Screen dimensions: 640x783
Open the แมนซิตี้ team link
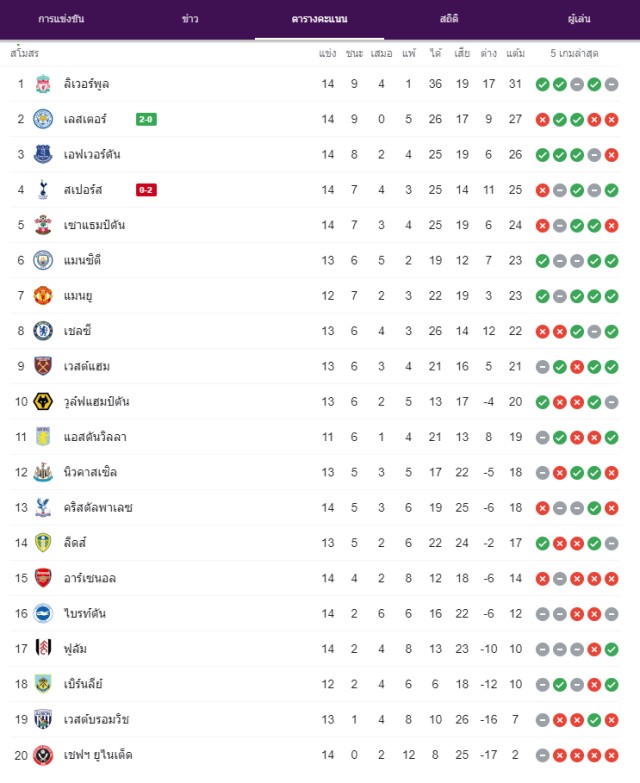point(82,260)
